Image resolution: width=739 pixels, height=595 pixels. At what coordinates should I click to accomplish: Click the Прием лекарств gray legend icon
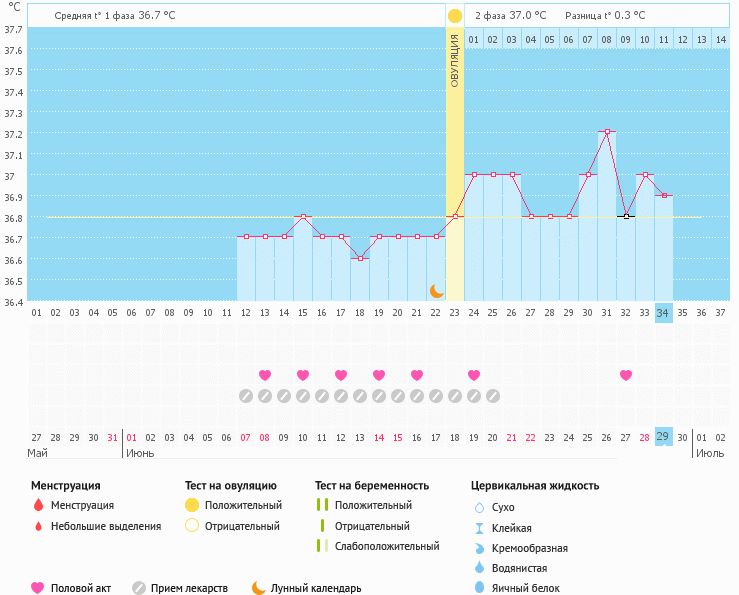[139, 588]
